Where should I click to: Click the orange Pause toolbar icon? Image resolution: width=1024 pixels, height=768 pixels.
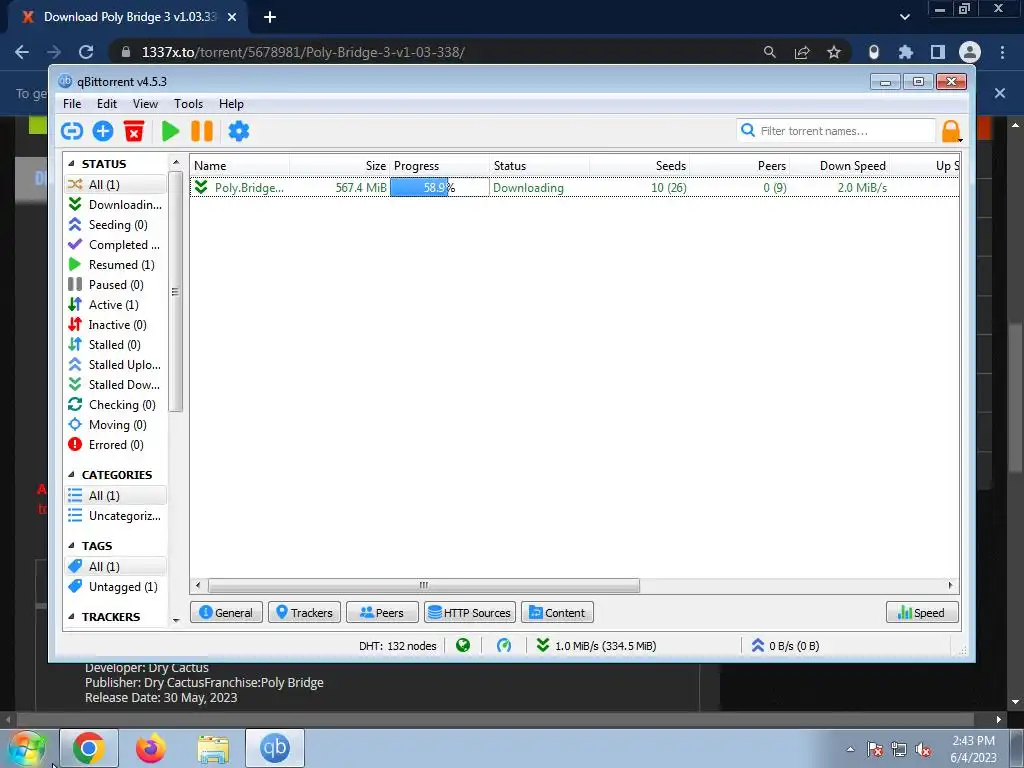[x=202, y=131]
